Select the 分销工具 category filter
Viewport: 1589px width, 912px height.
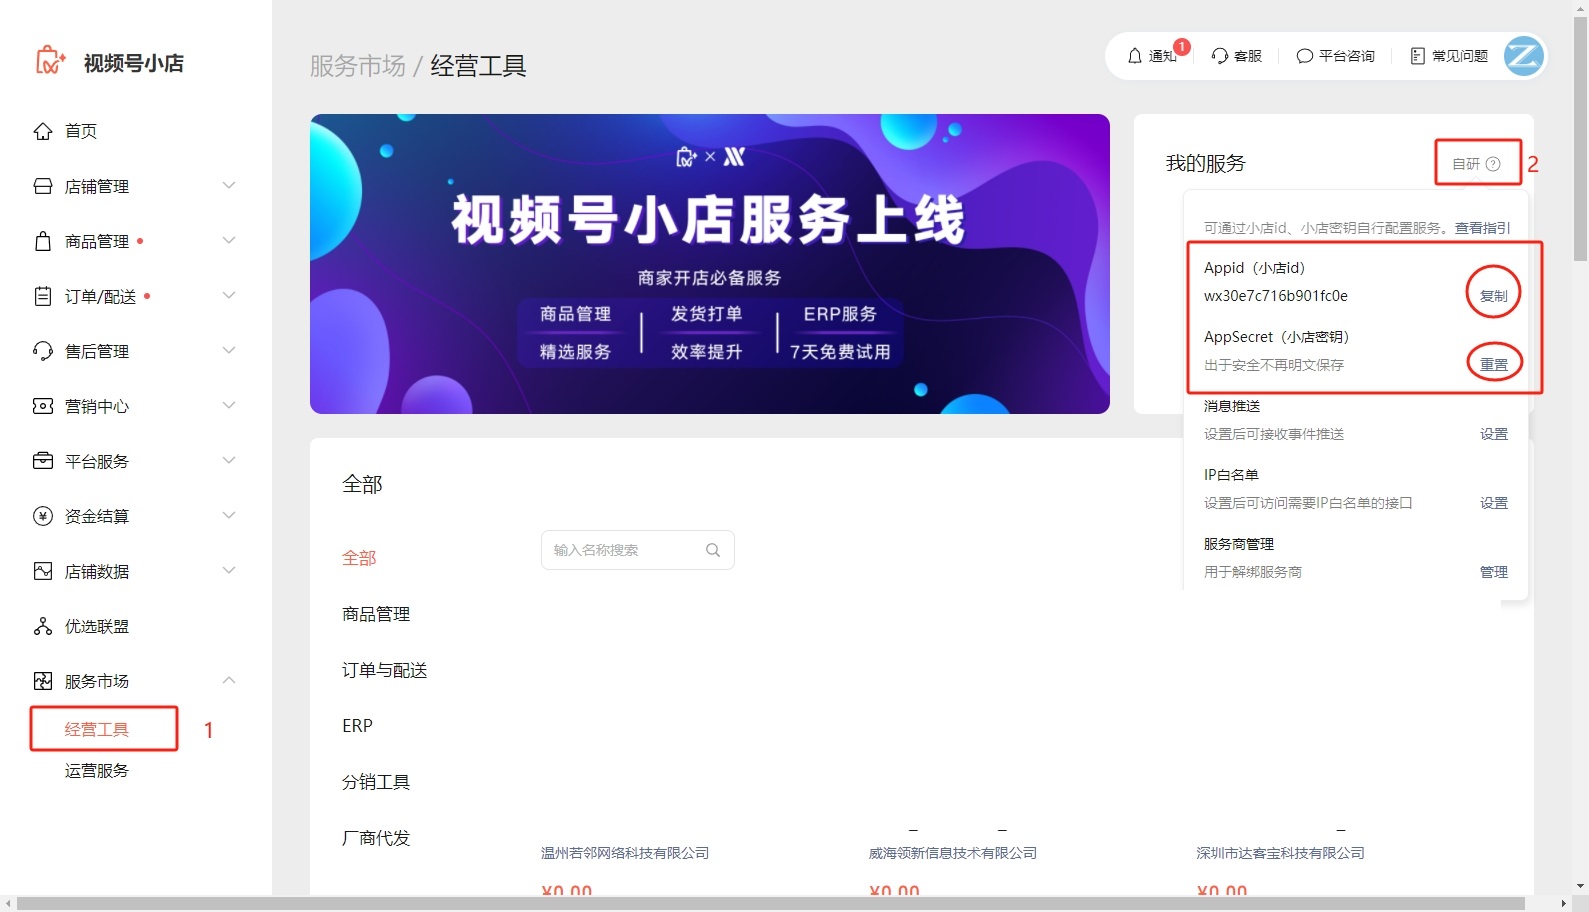pos(376,782)
